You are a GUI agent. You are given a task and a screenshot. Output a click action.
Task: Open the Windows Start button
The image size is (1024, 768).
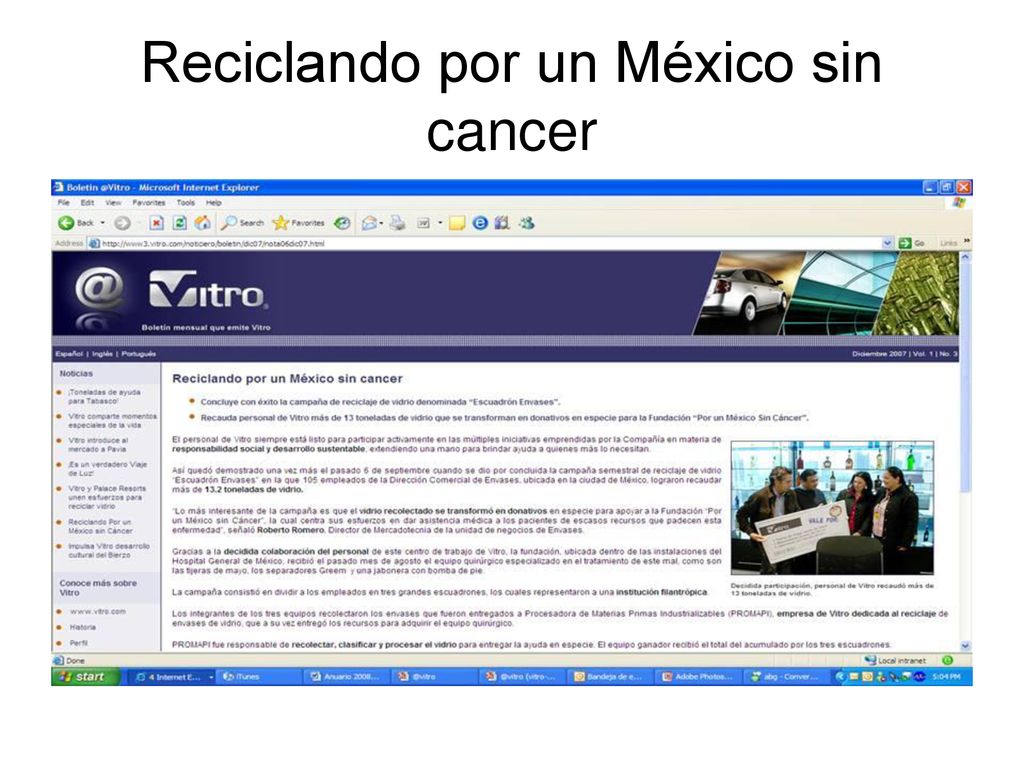coord(86,677)
